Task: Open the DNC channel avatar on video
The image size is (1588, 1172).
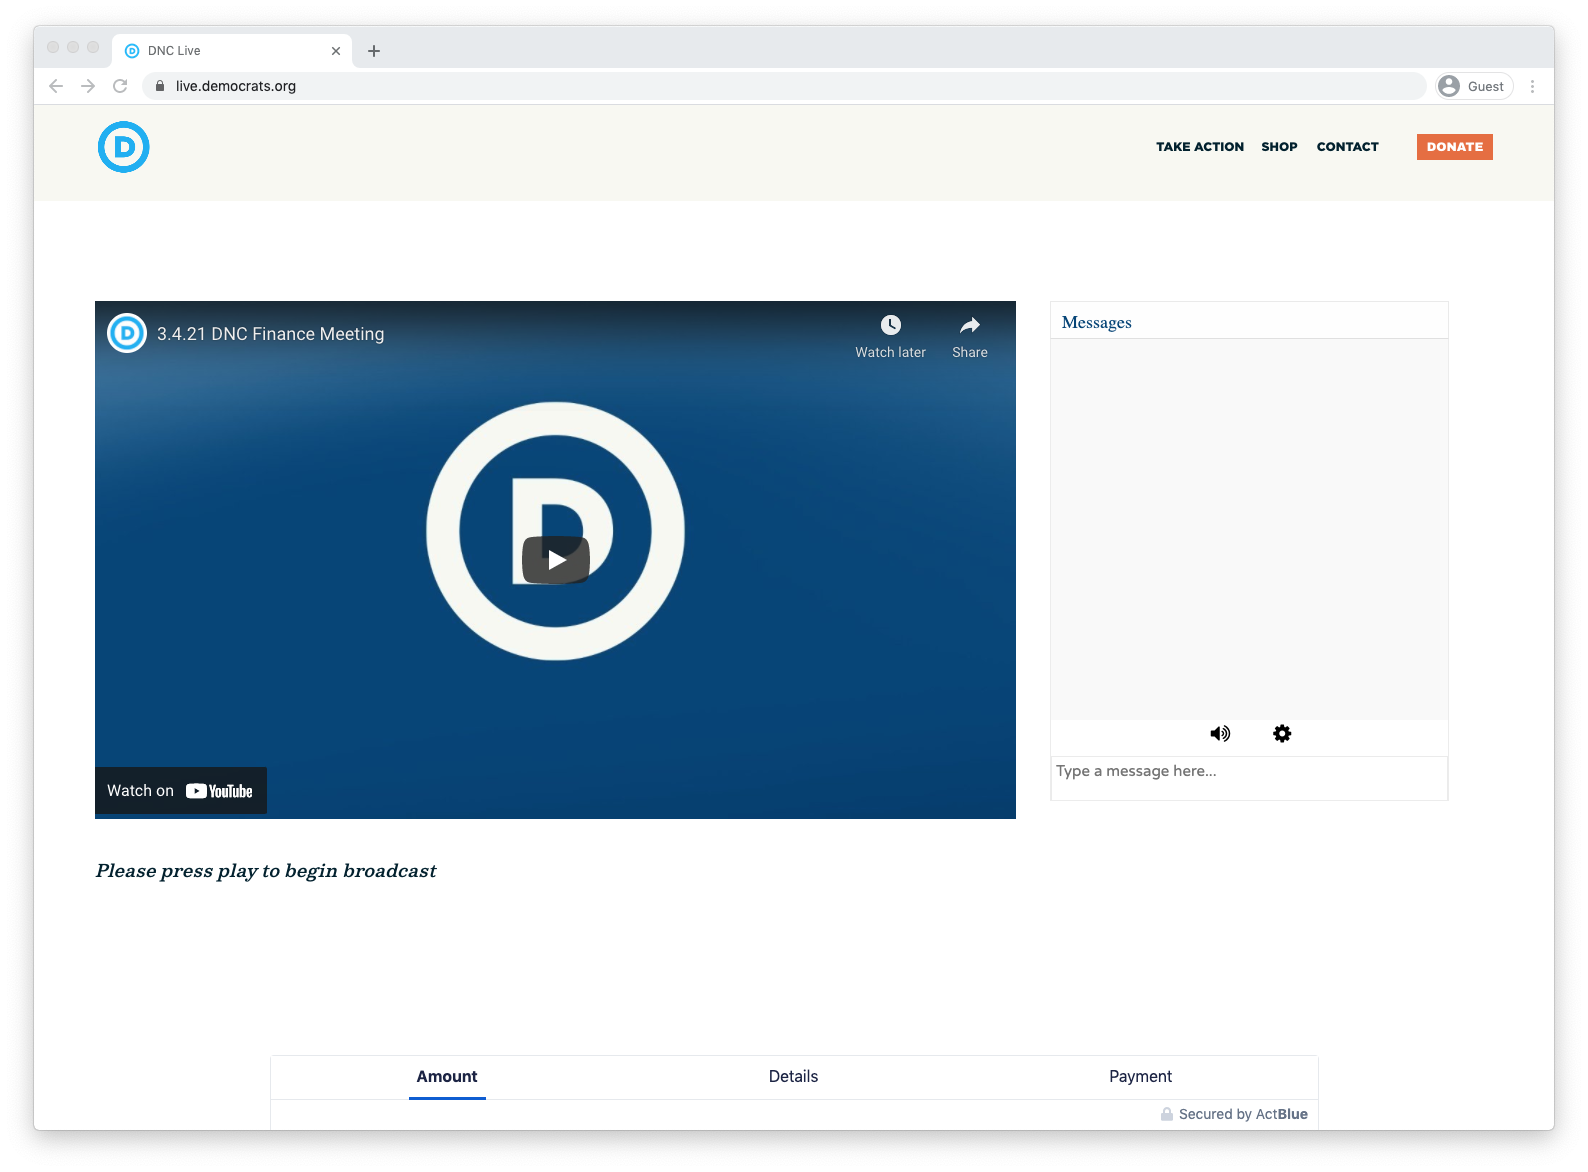Action: pyautogui.click(x=127, y=333)
